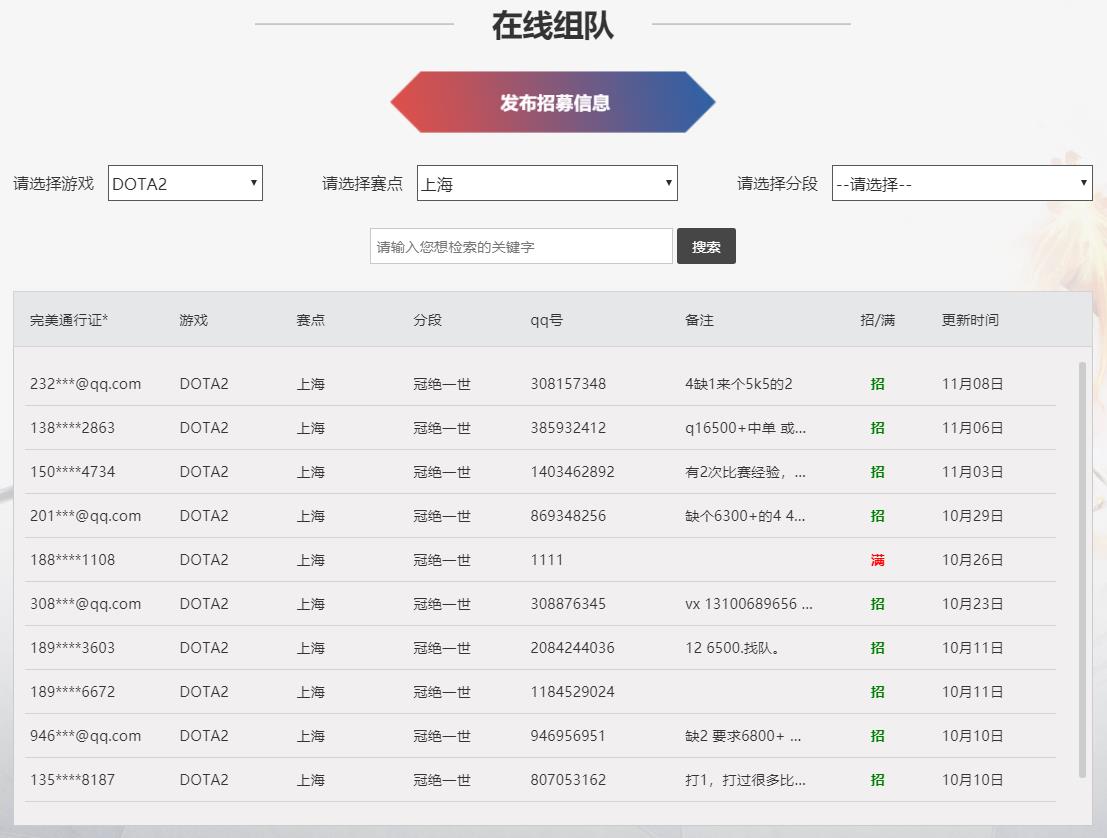1107x838 pixels.
Task: Expand the --请选择-- 分段 dropdown
Action: pyautogui.click(x=961, y=182)
